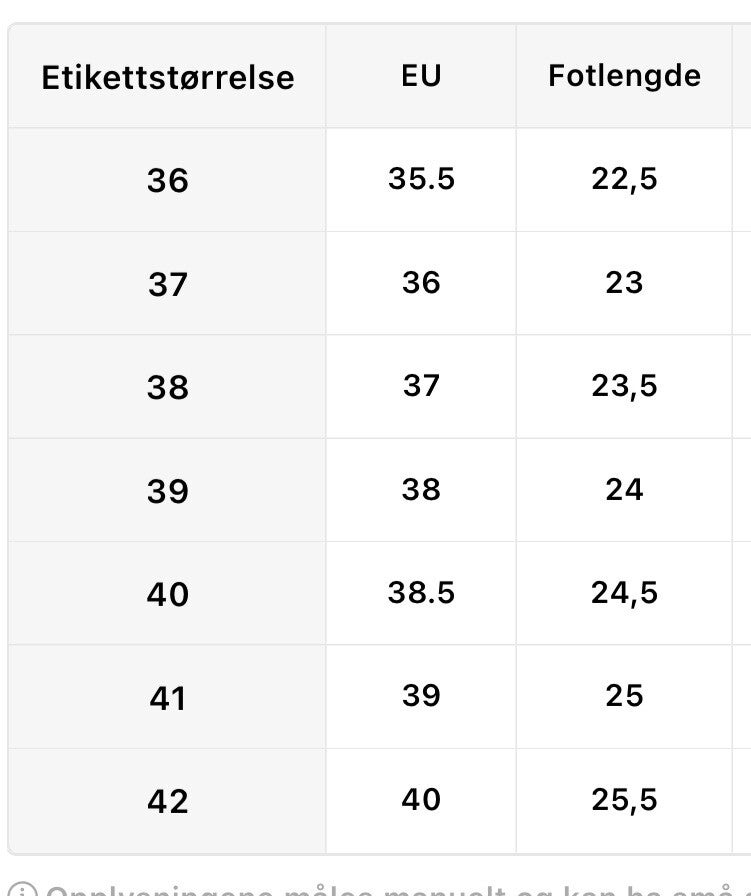Select label size 39 in Etikettstørrelse column
This screenshot has height=896, width=751.
[x=168, y=491]
